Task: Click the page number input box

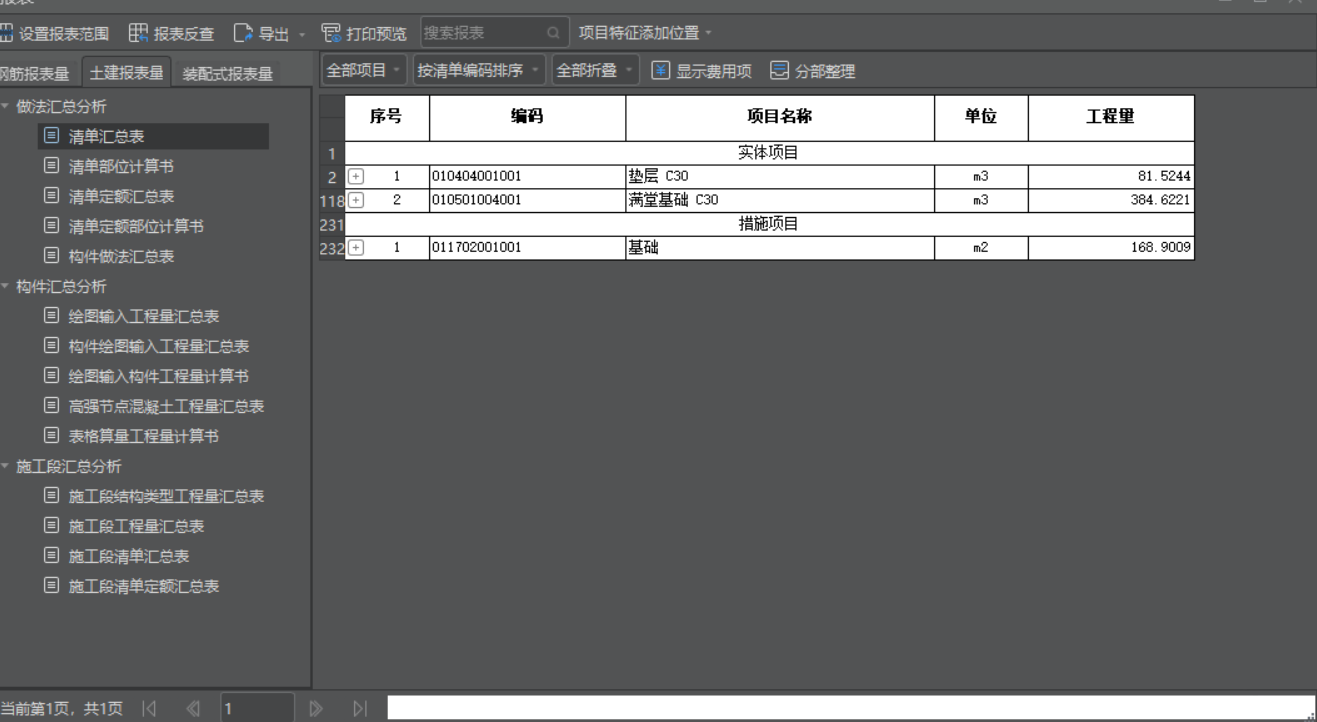Action: point(258,709)
